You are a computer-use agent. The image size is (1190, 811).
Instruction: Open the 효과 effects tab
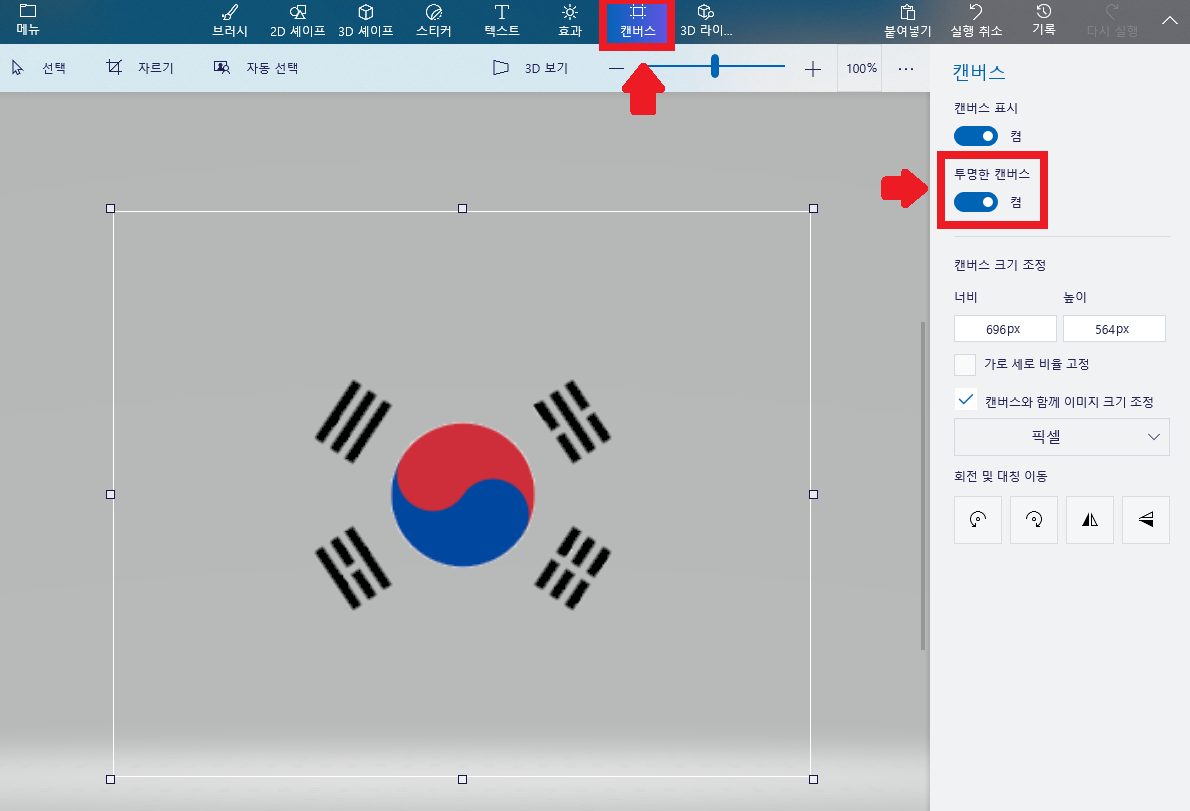pyautogui.click(x=570, y=21)
